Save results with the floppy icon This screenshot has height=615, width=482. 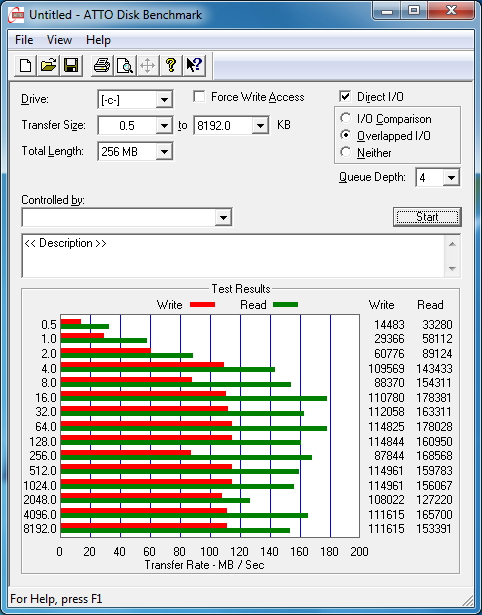click(71, 66)
